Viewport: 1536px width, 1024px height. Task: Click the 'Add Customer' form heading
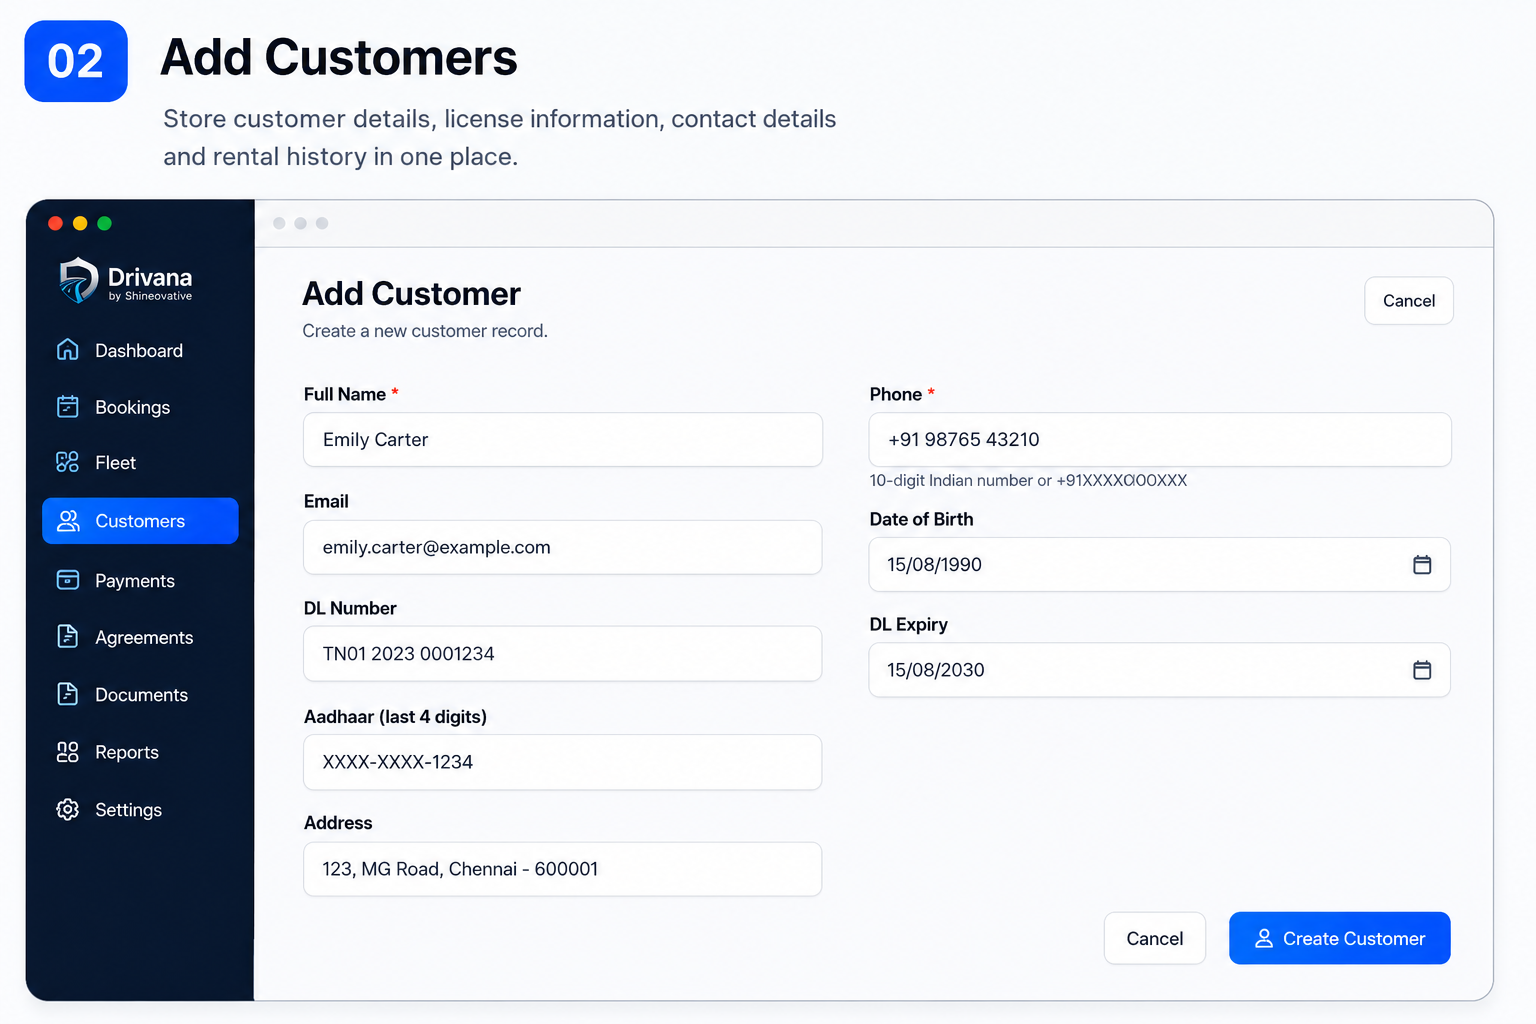pyautogui.click(x=412, y=294)
